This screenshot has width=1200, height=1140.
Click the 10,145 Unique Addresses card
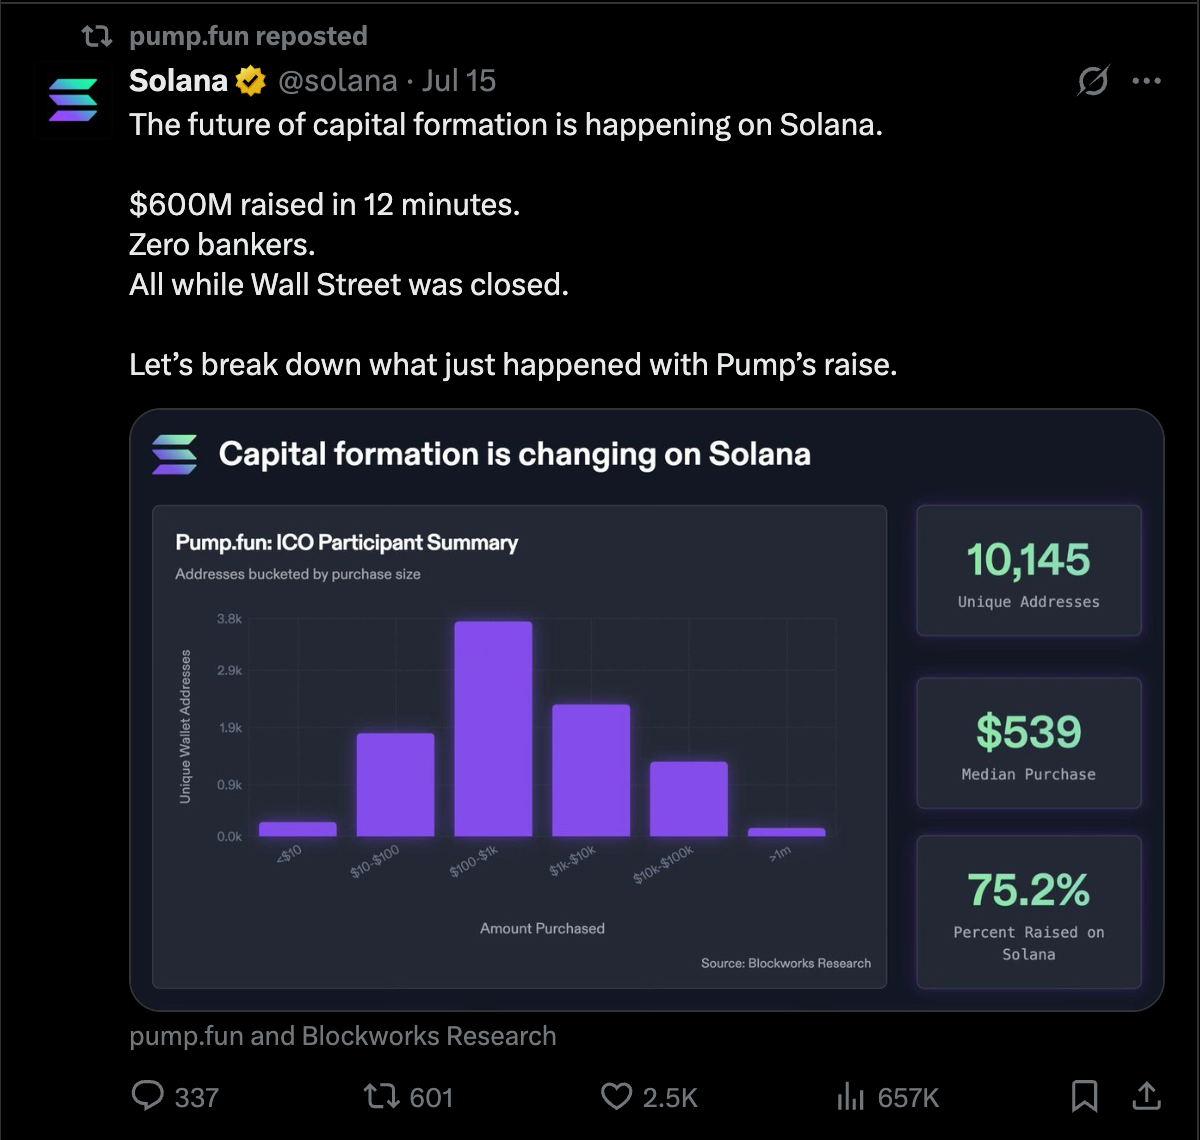(x=1029, y=571)
